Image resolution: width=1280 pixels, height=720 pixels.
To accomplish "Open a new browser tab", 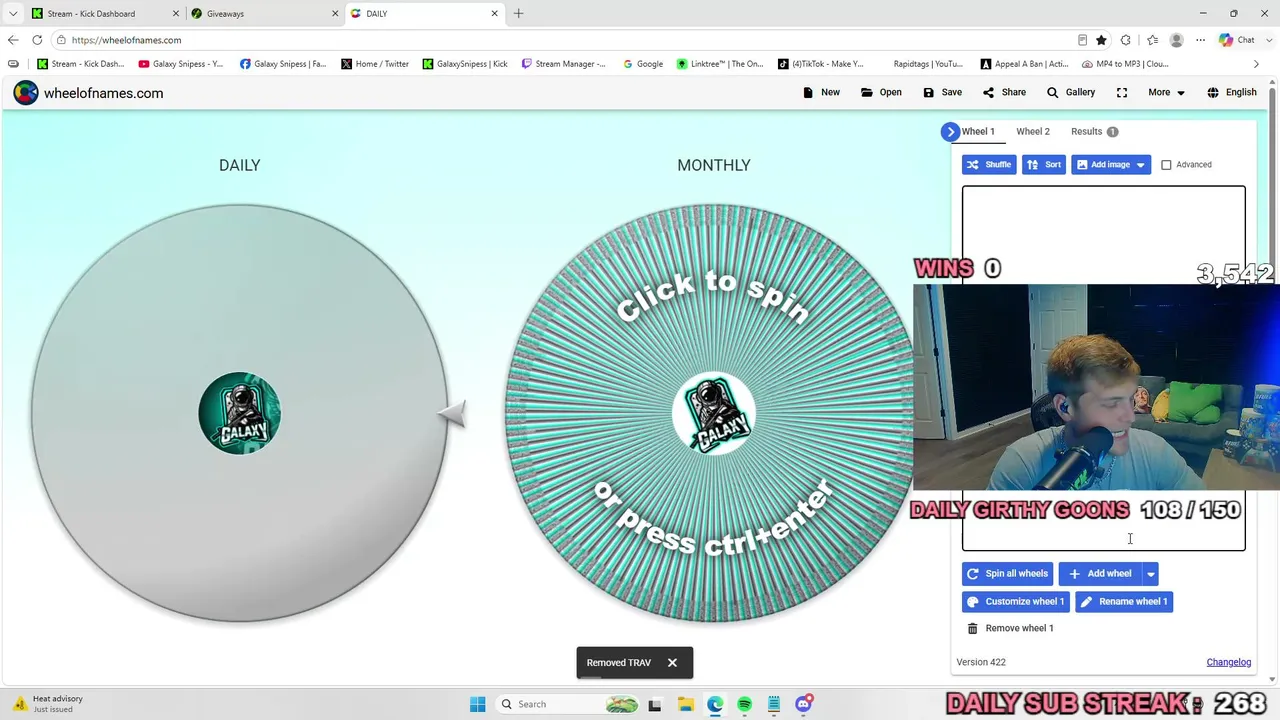I will [518, 14].
